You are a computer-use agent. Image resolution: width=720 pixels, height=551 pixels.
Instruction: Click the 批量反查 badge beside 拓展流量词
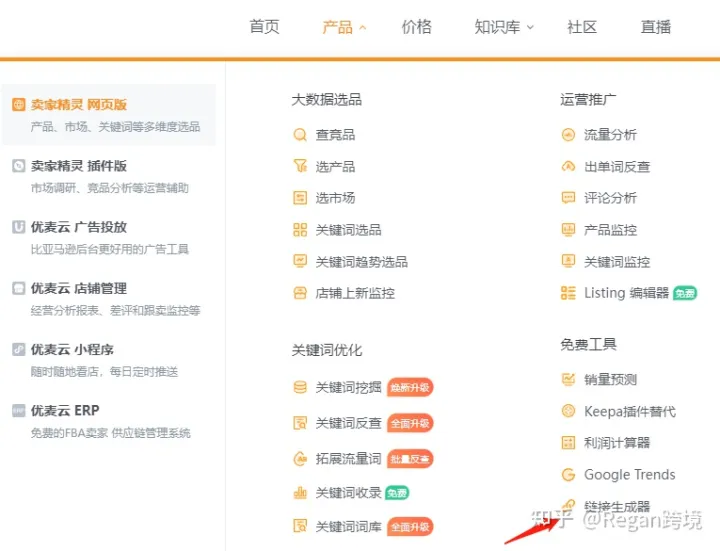pos(410,459)
